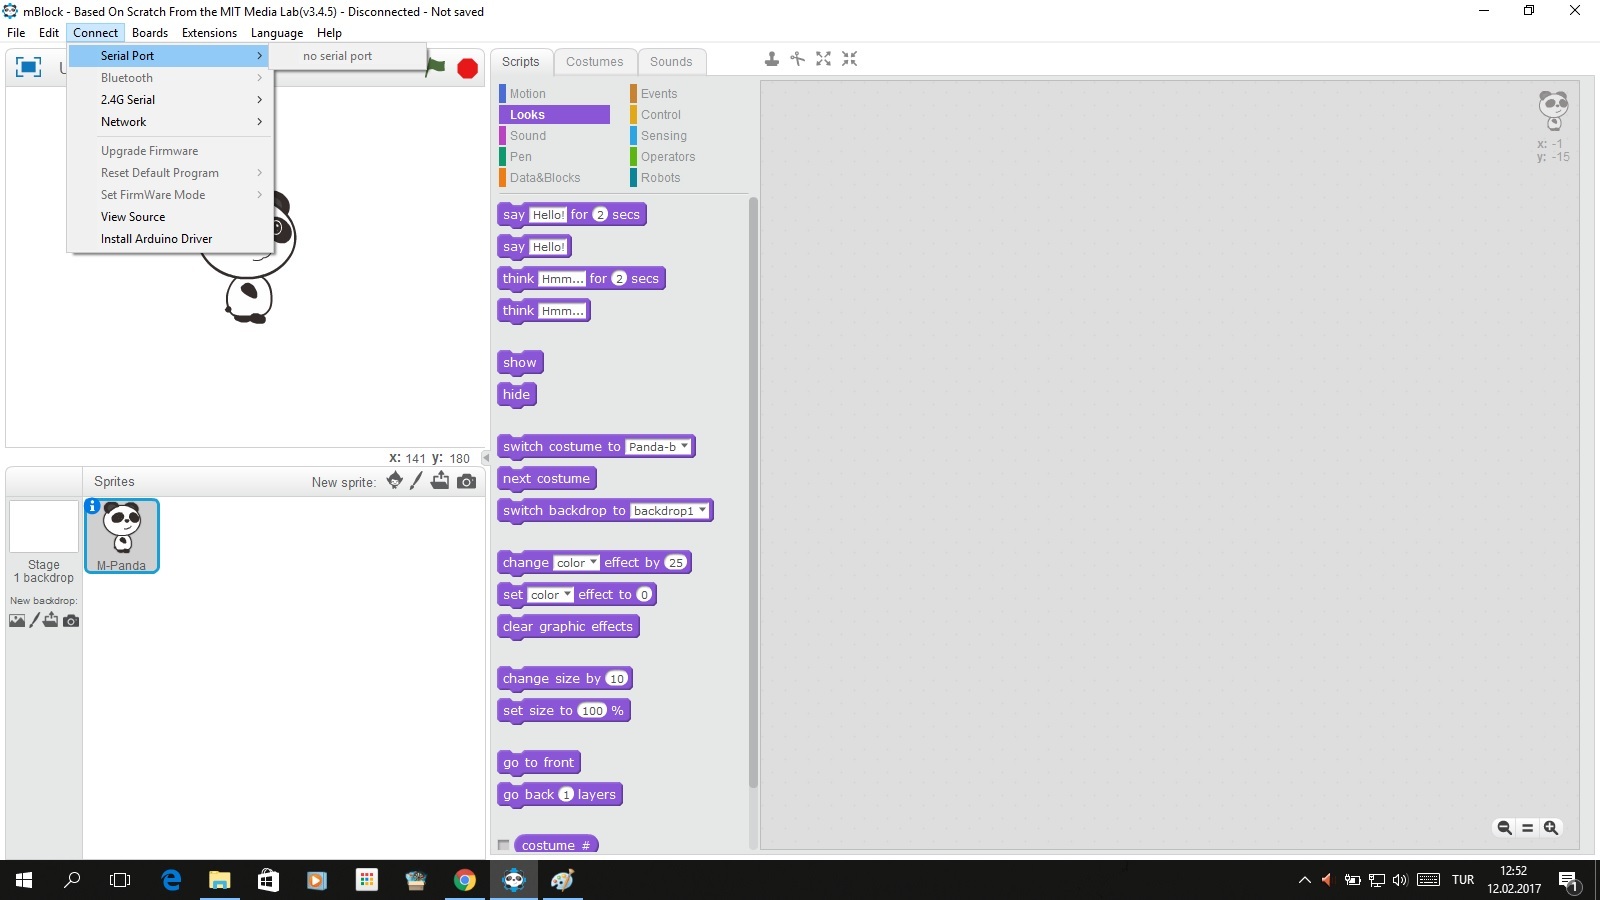This screenshot has width=1600, height=900.
Task: Choose Install Arduino Driver entry
Action: pos(169,239)
